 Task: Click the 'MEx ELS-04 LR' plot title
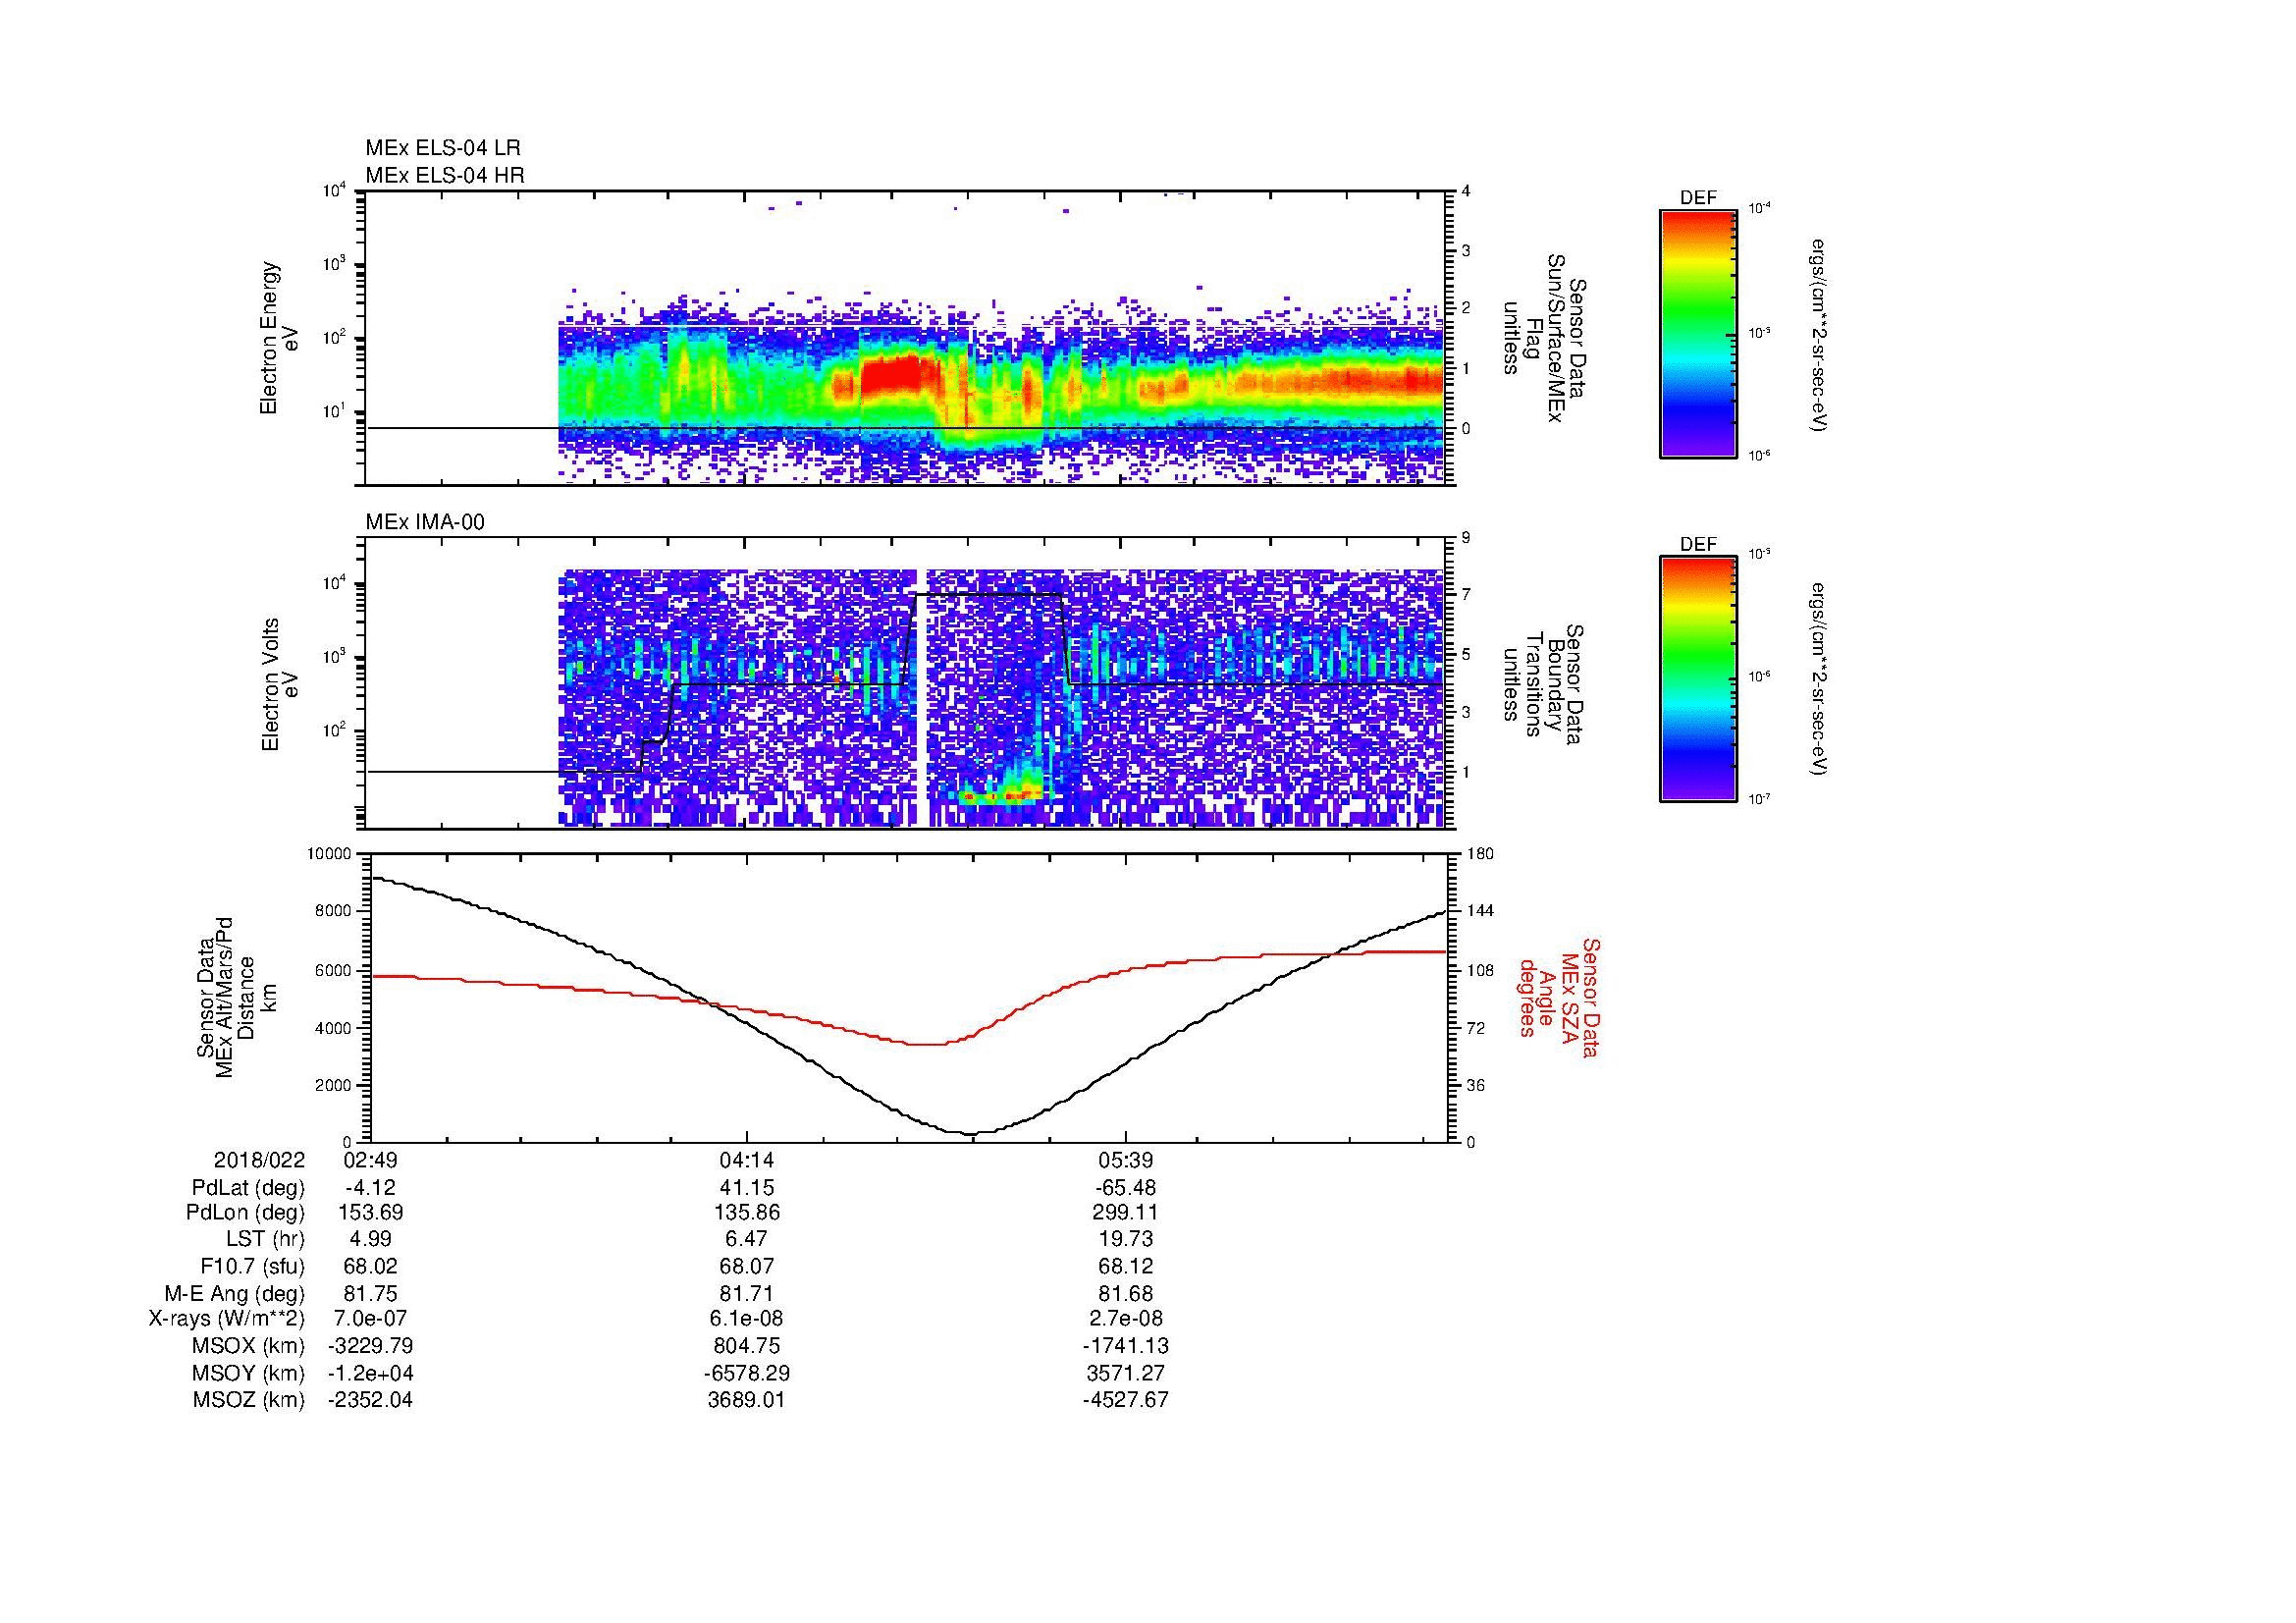coord(443,148)
